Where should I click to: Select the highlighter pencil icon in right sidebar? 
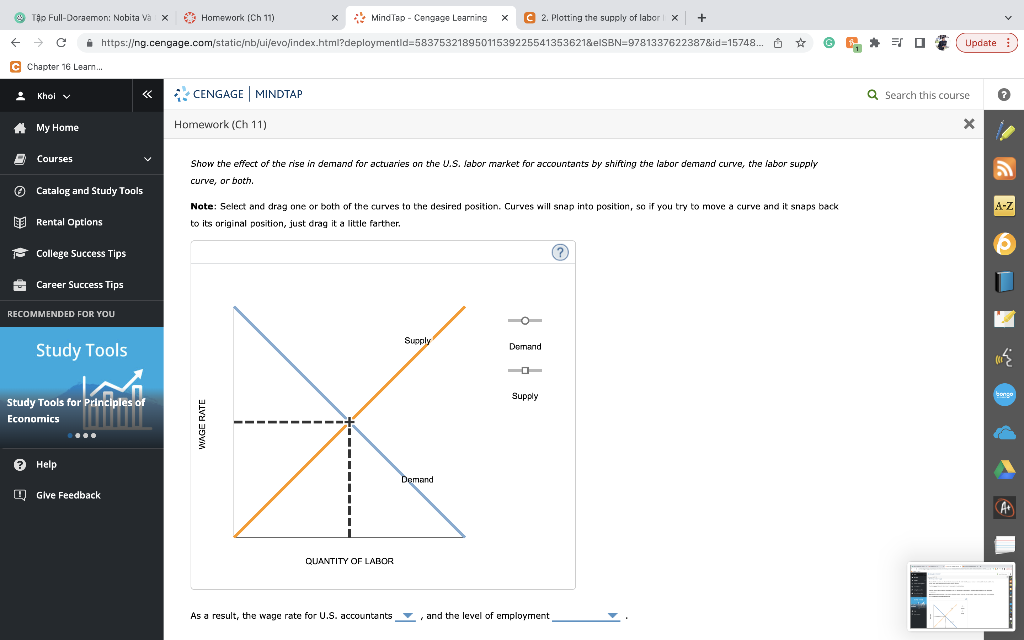1004,131
